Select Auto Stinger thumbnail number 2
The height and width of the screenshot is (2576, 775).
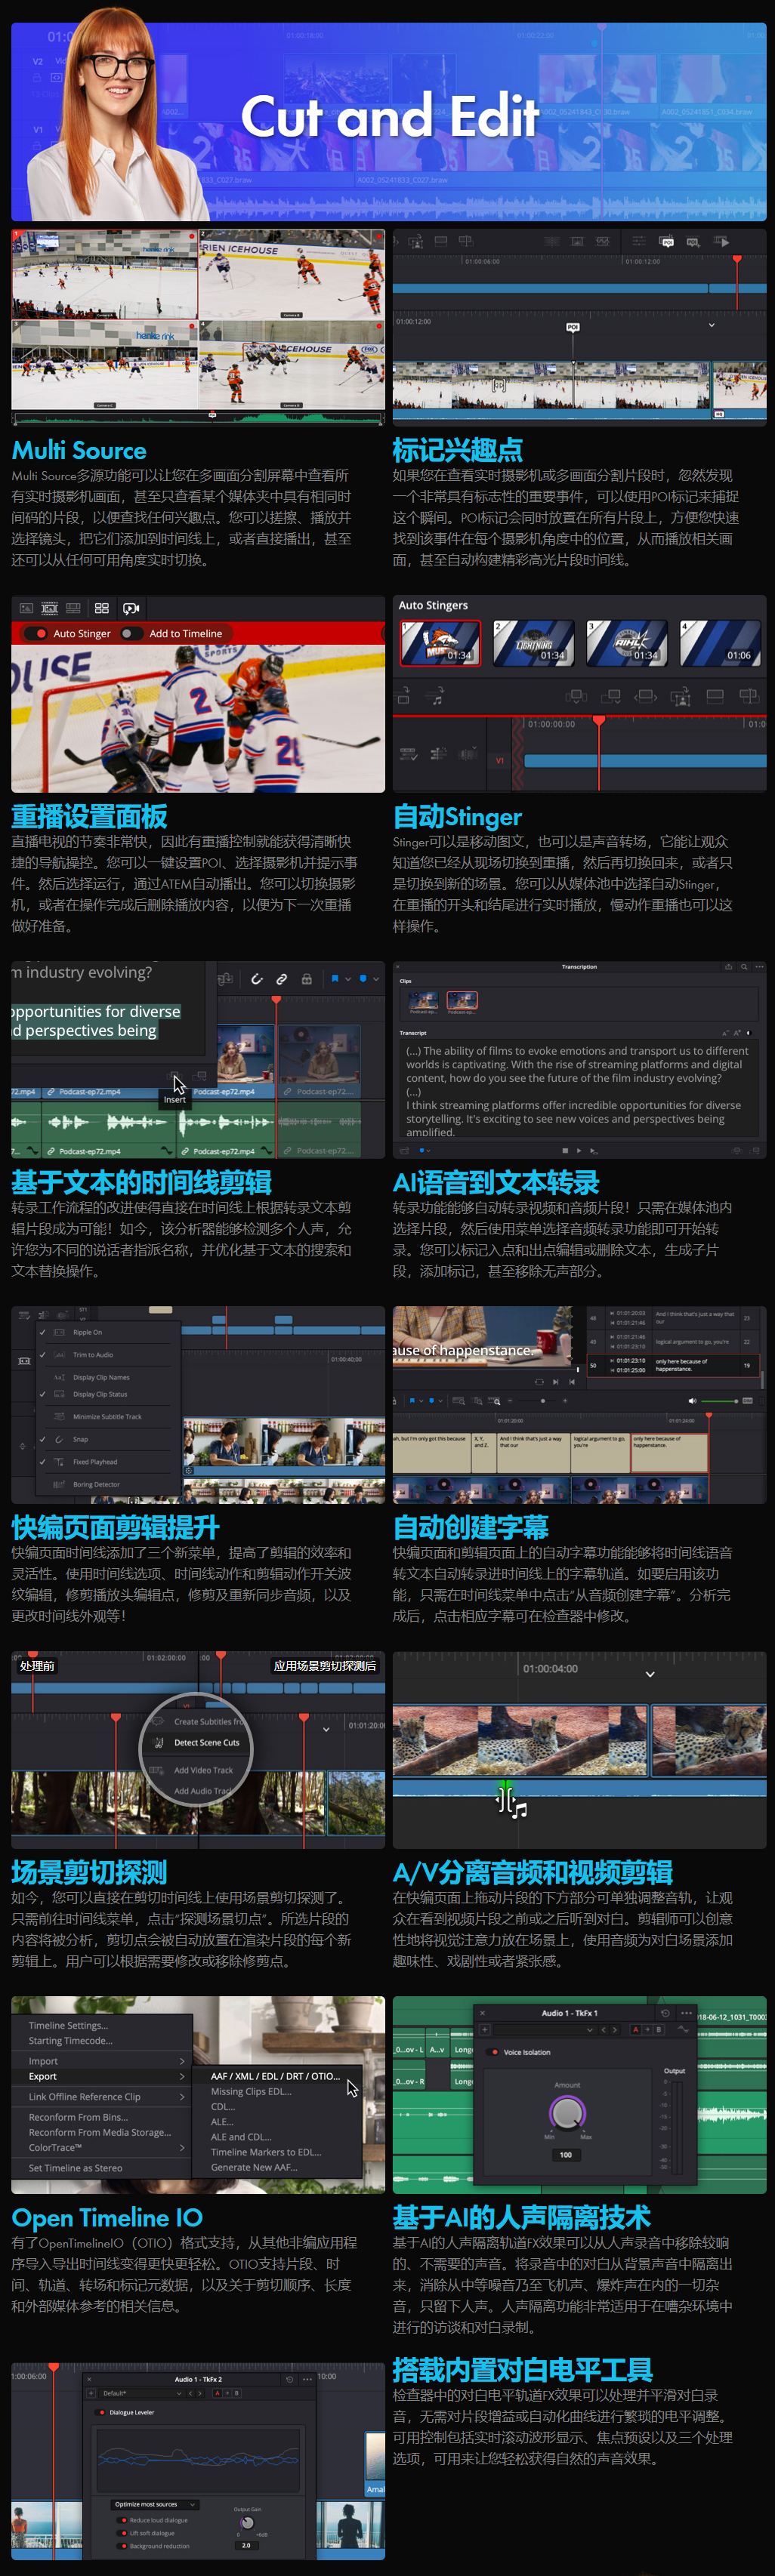click(x=533, y=643)
